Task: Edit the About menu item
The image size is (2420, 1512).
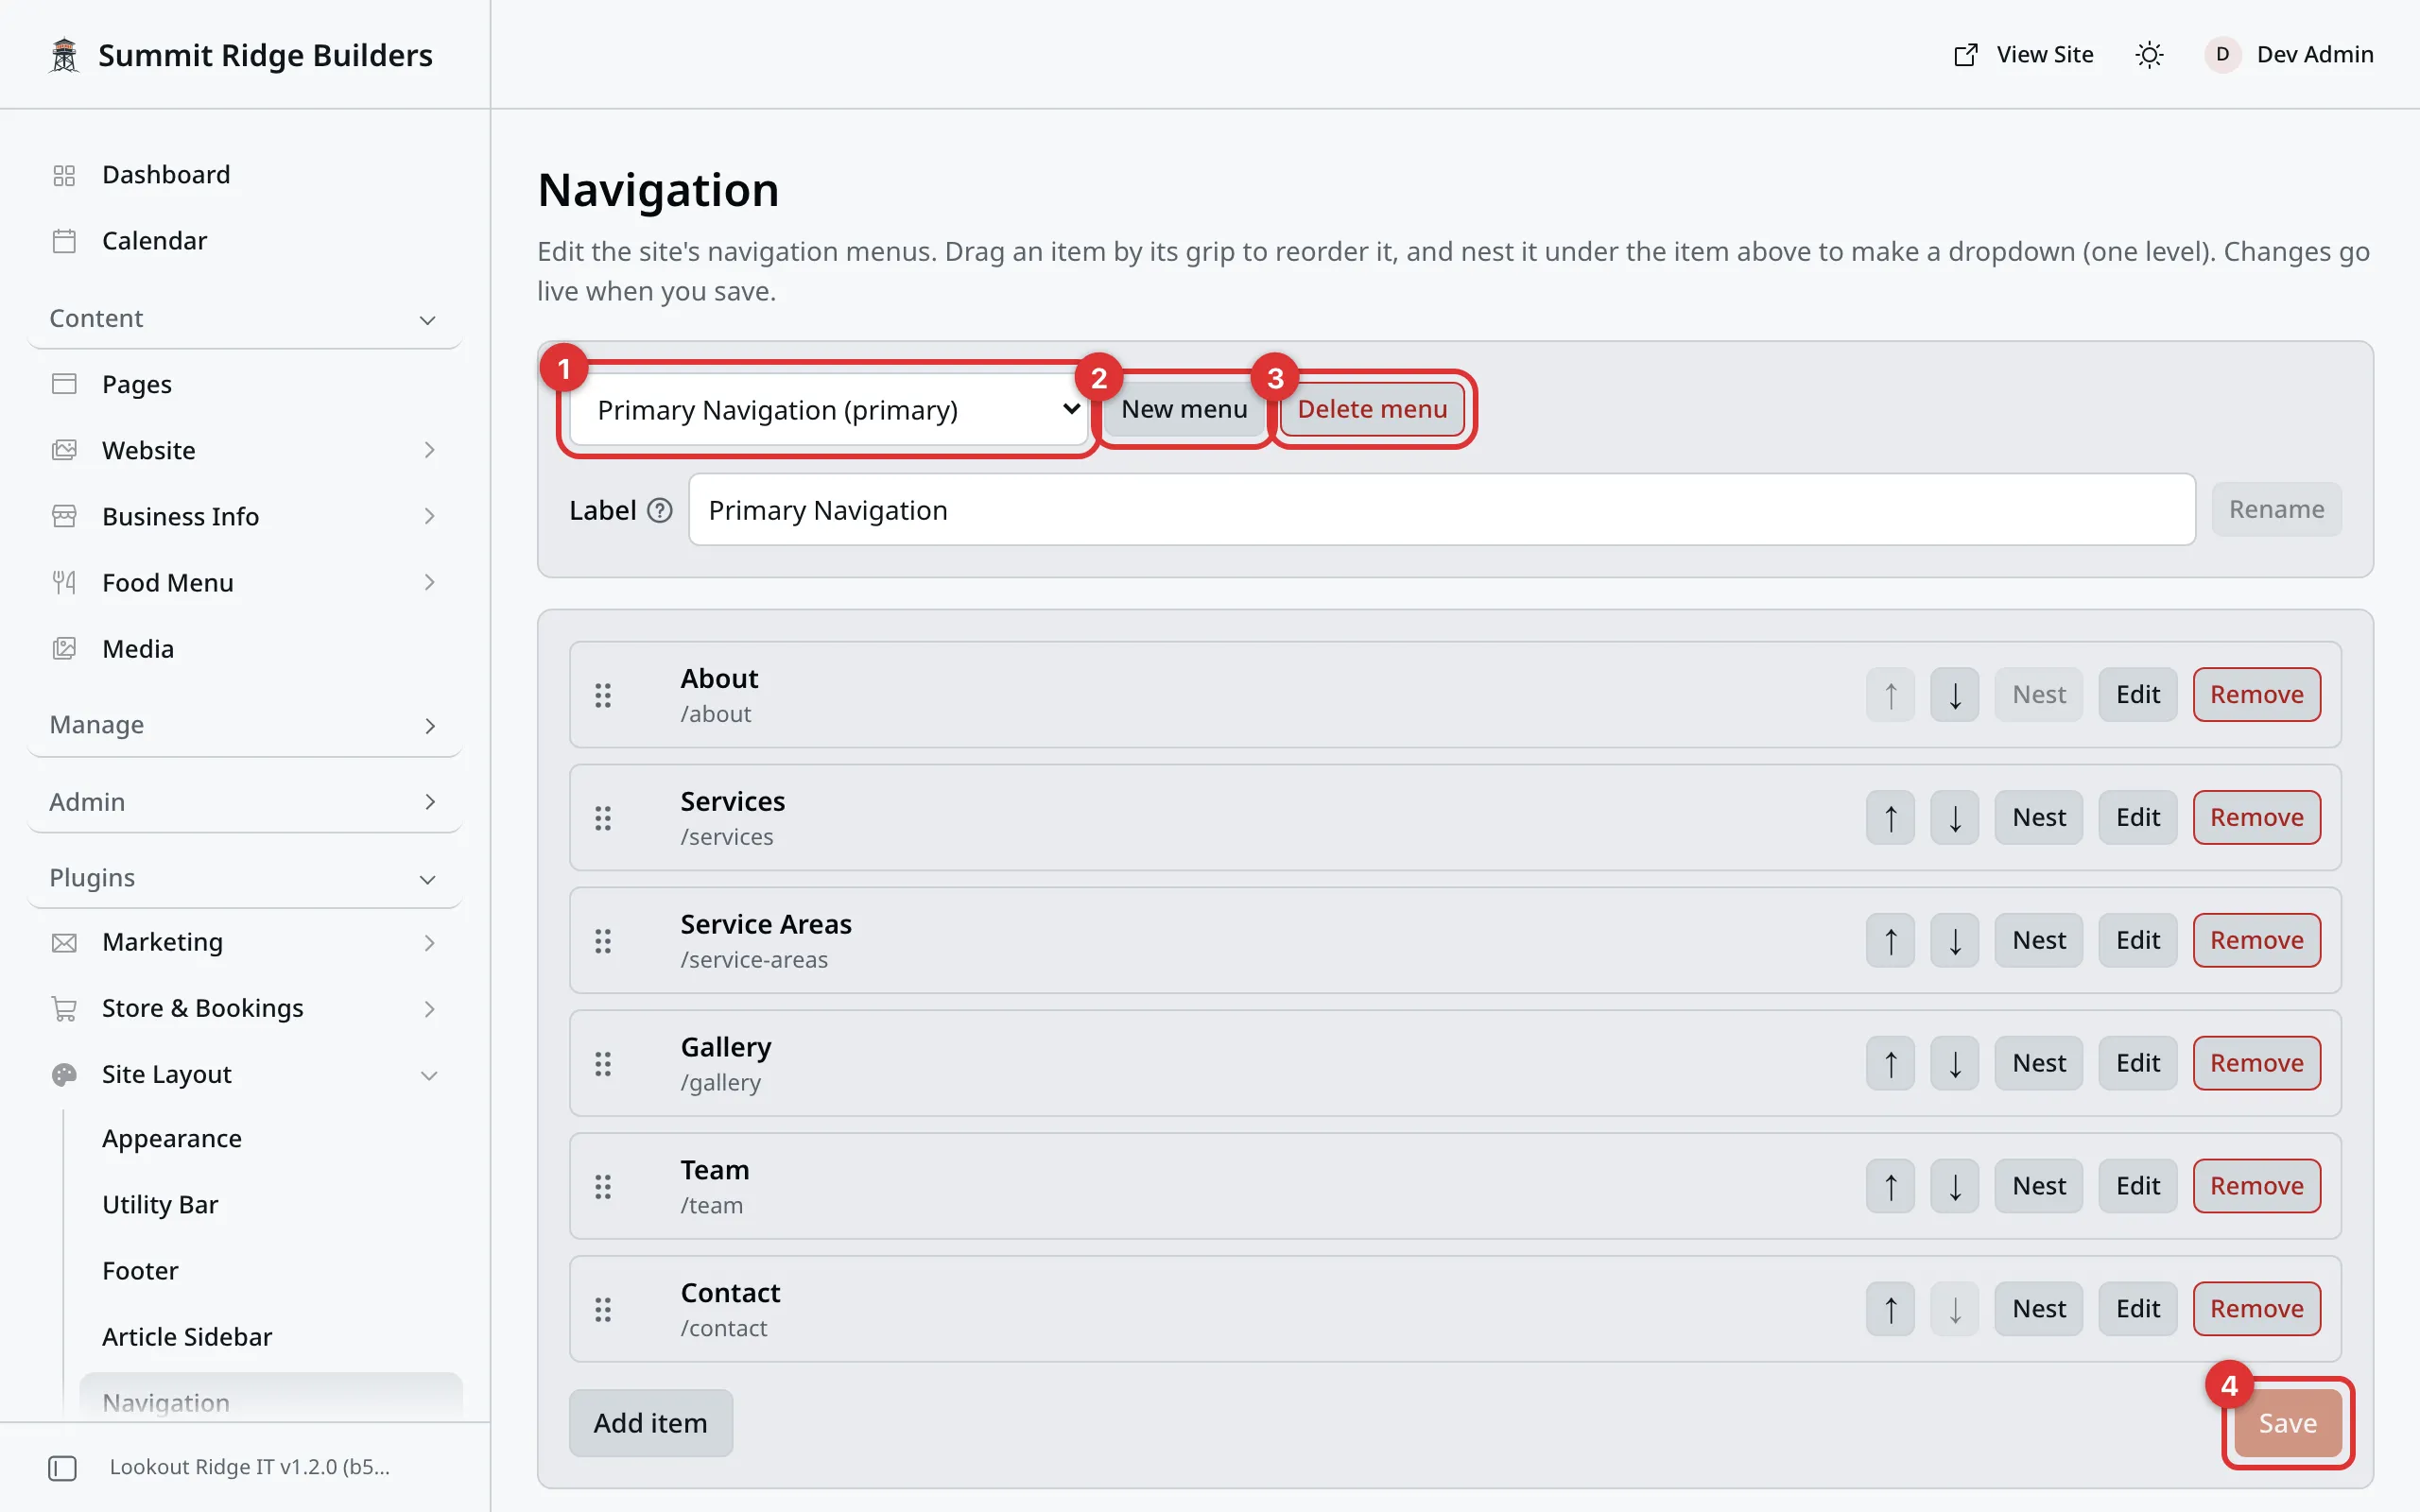Action: coord(2137,695)
